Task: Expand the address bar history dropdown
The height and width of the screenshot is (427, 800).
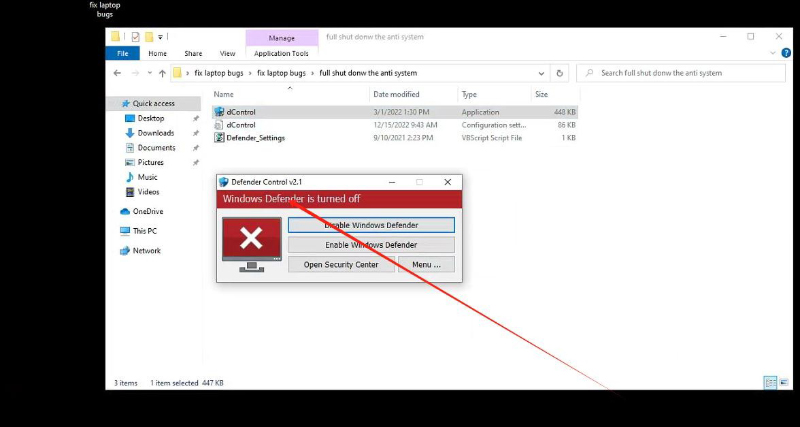Action: (541, 73)
